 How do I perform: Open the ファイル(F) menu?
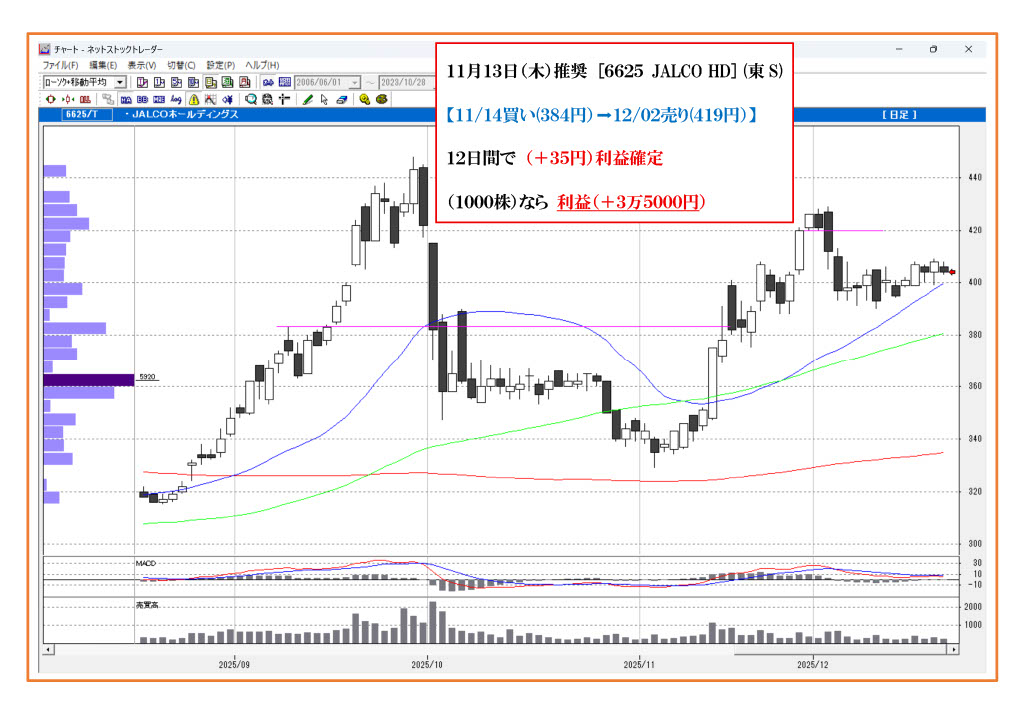pyautogui.click(x=58, y=65)
